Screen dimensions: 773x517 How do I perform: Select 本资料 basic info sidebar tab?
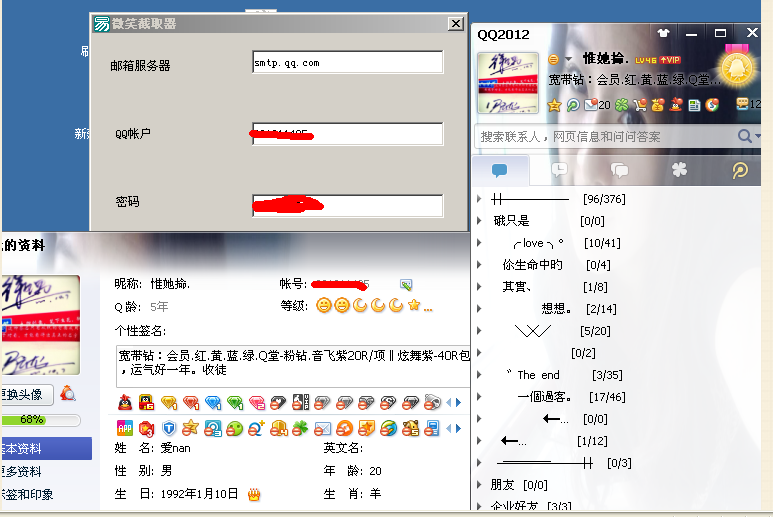tap(46, 448)
